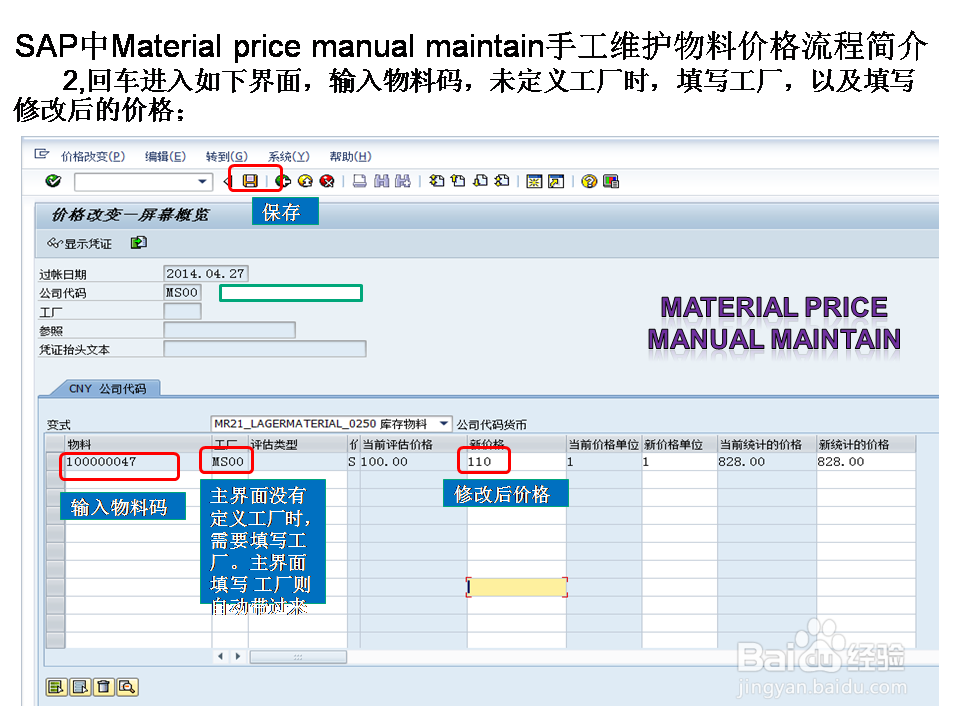Viewport: 960px width, 720px height.
Task: Click the Generate Shortcut icon
Action: 556,181
